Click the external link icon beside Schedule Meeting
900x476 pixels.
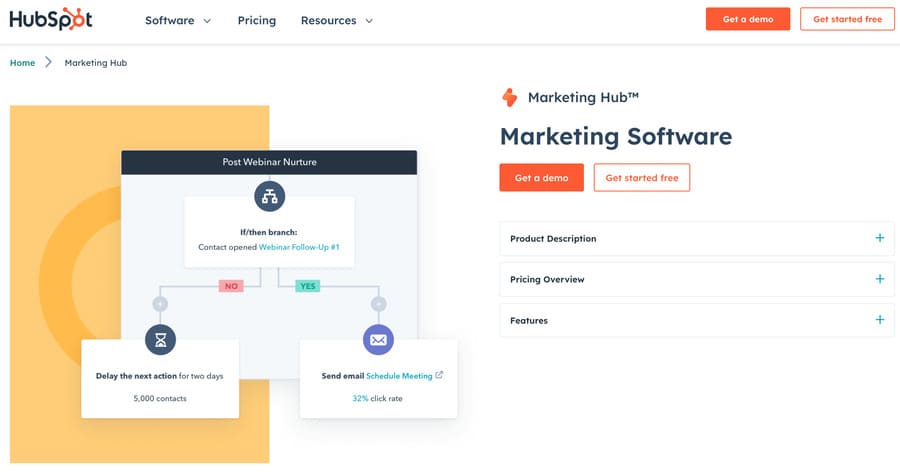pos(439,375)
